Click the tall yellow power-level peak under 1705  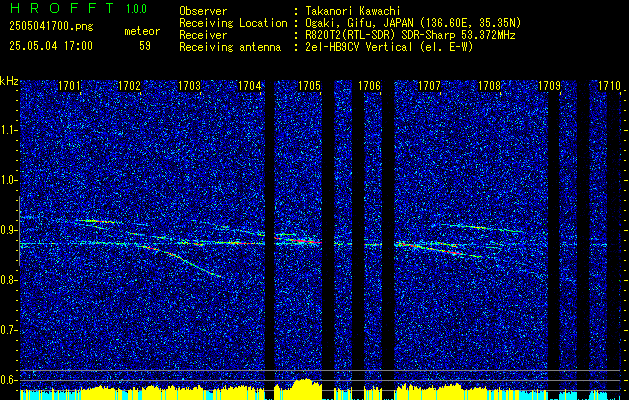[305, 388]
